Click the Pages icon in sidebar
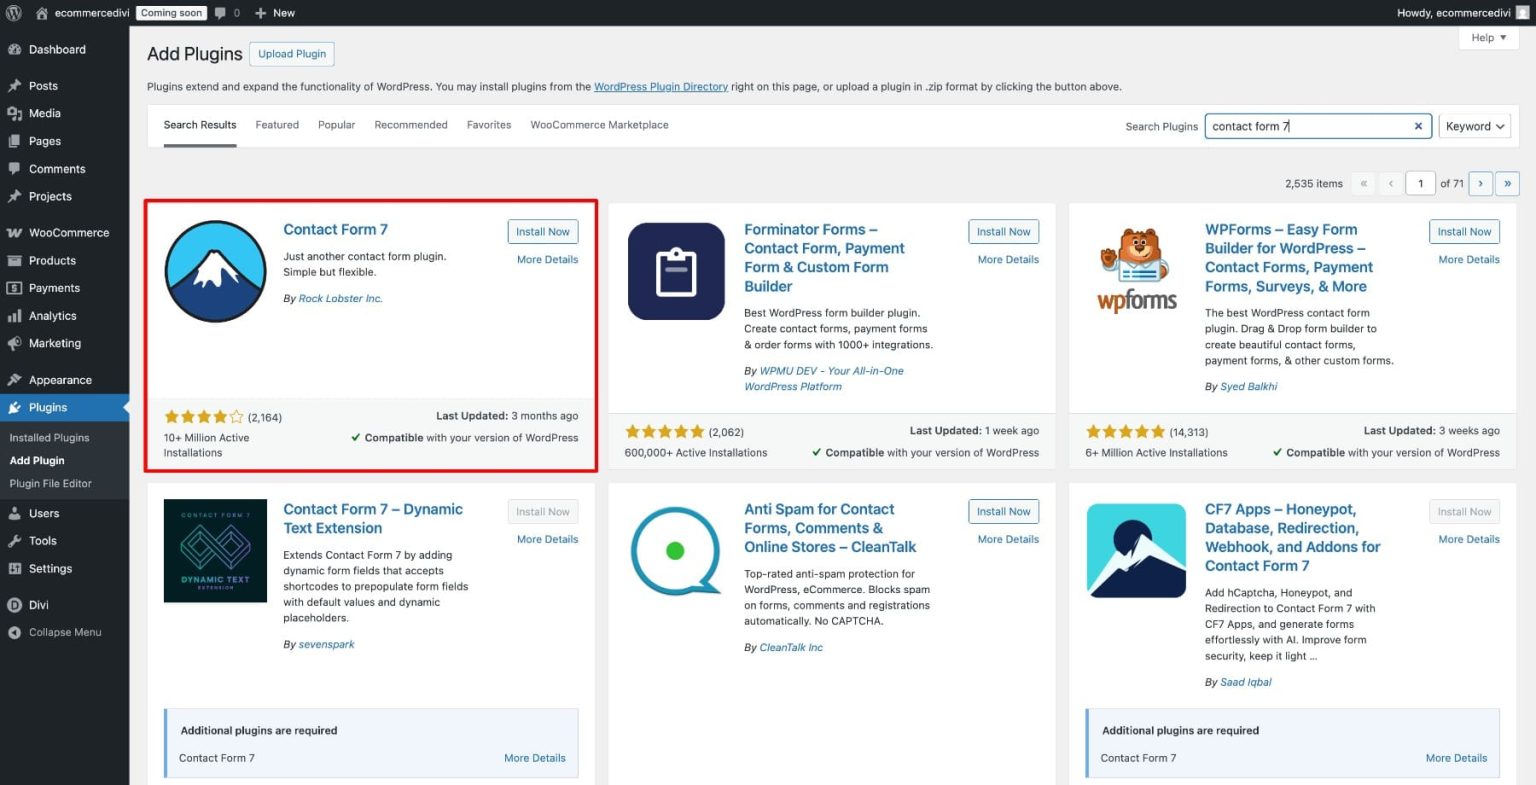The width and height of the screenshot is (1536, 785). 14,142
